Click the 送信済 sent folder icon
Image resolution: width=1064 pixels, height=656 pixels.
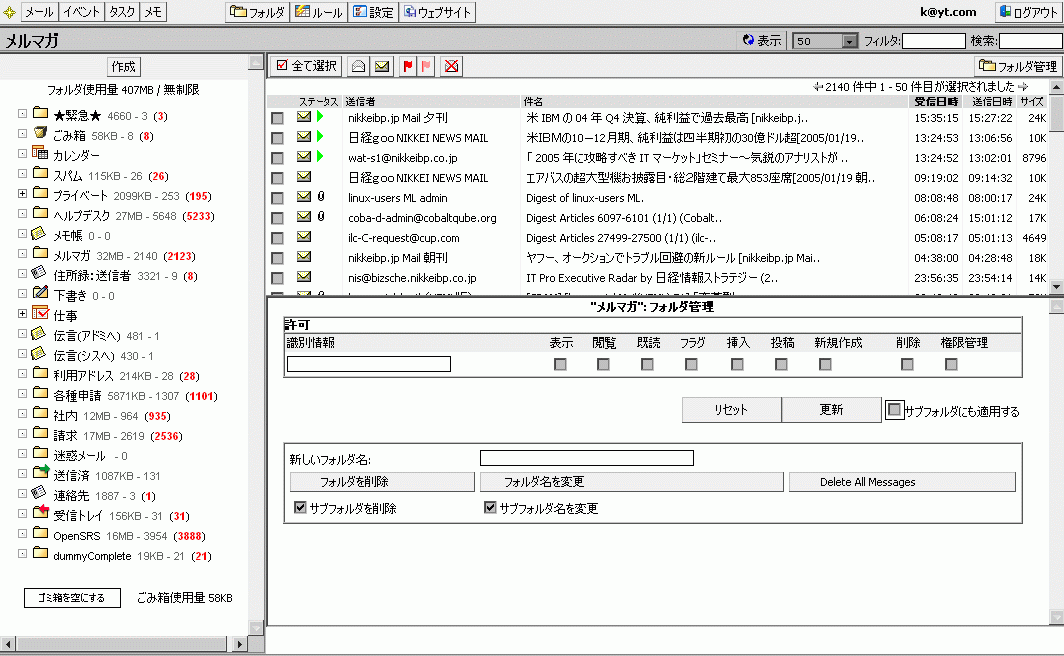[x=40, y=474]
